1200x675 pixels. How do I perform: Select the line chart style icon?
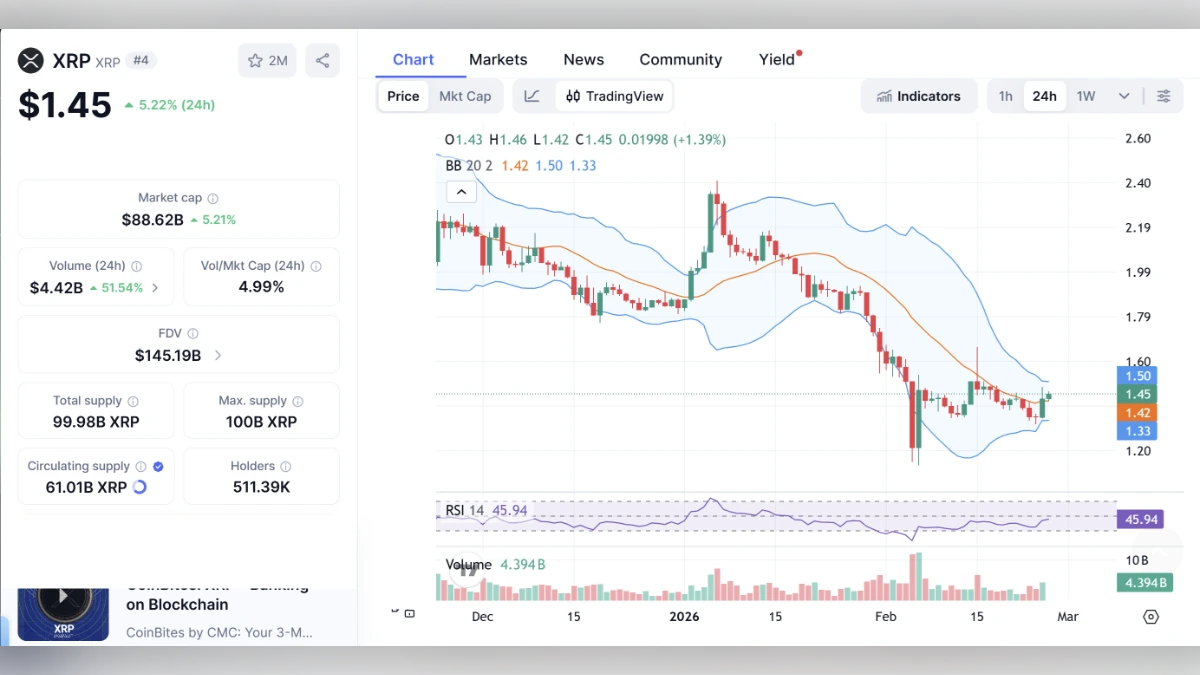click(x=533, y=95)
